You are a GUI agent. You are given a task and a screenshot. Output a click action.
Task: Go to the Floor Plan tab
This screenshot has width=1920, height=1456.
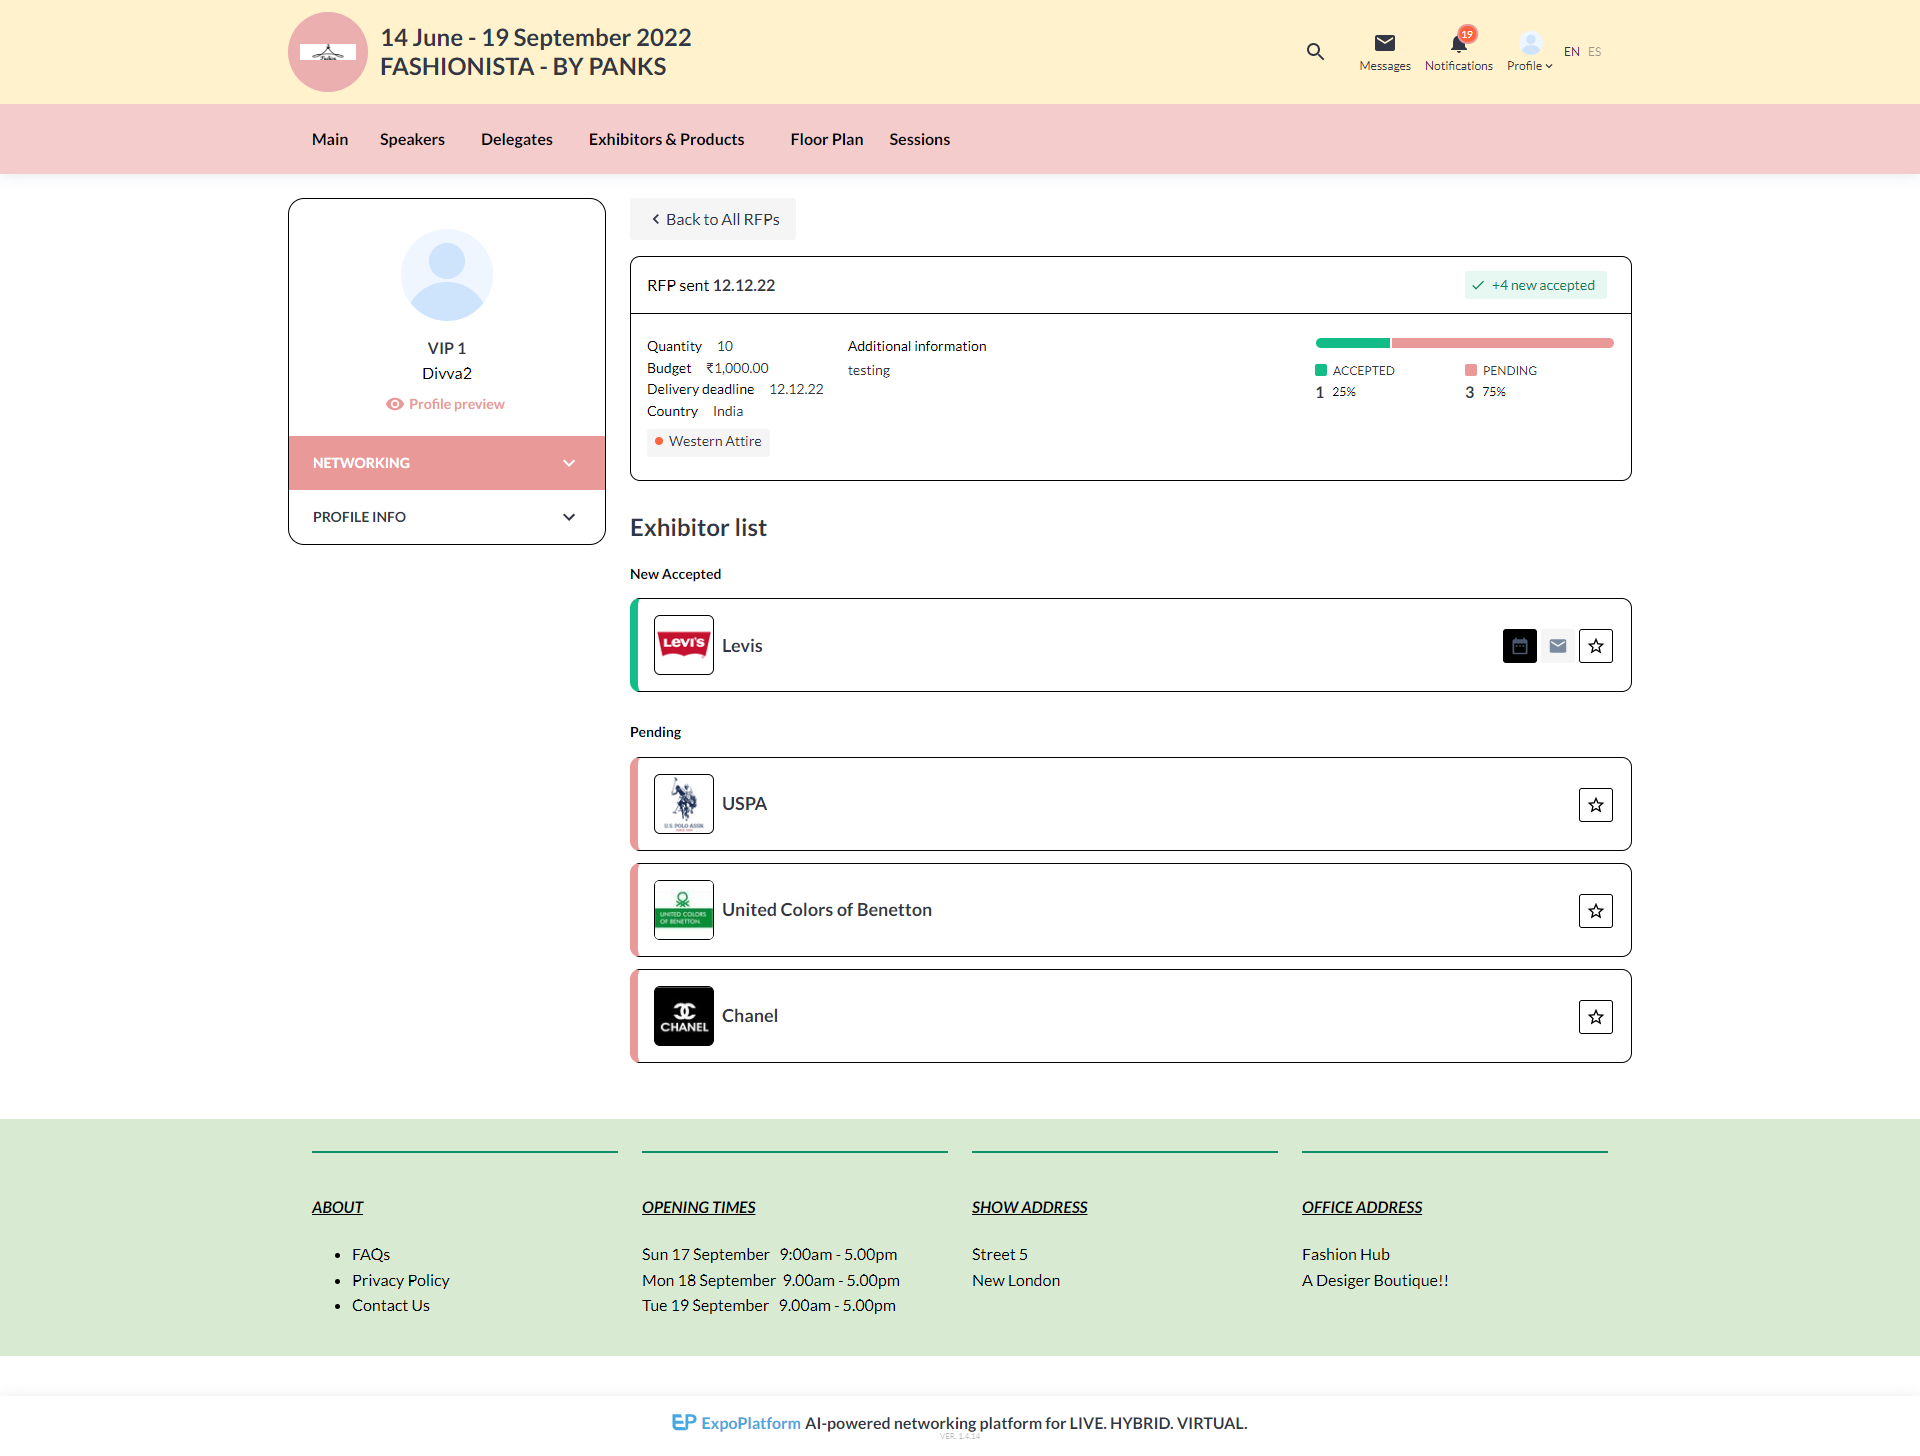[x=826, y=139]
